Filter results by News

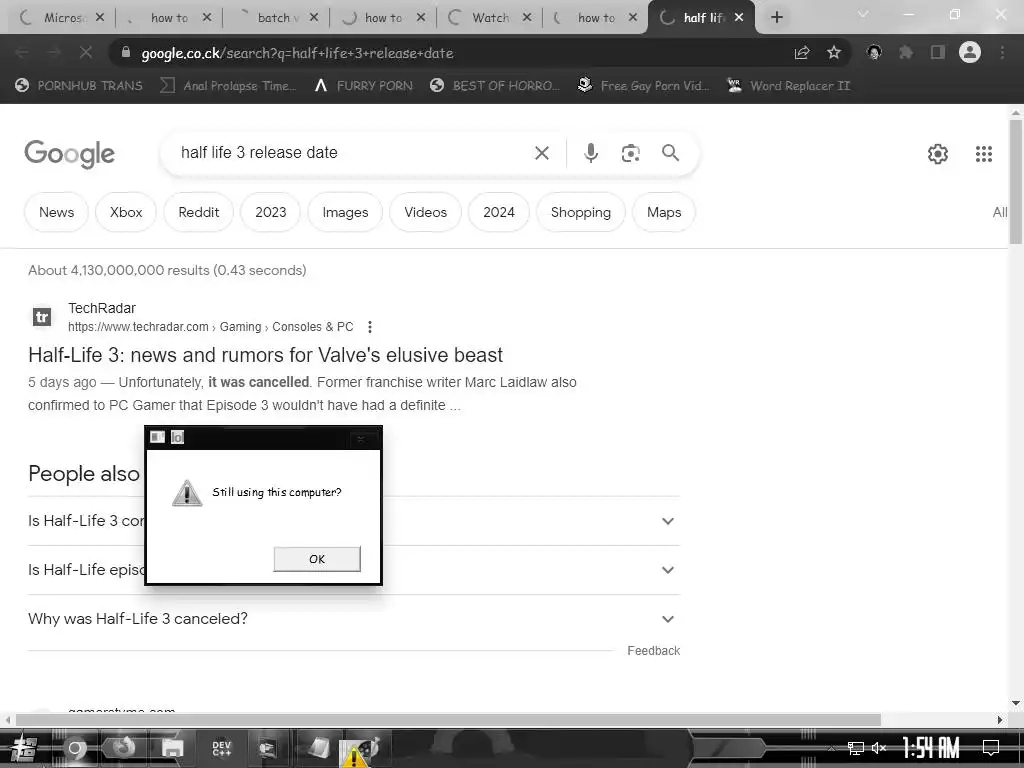tap(56, 212)
